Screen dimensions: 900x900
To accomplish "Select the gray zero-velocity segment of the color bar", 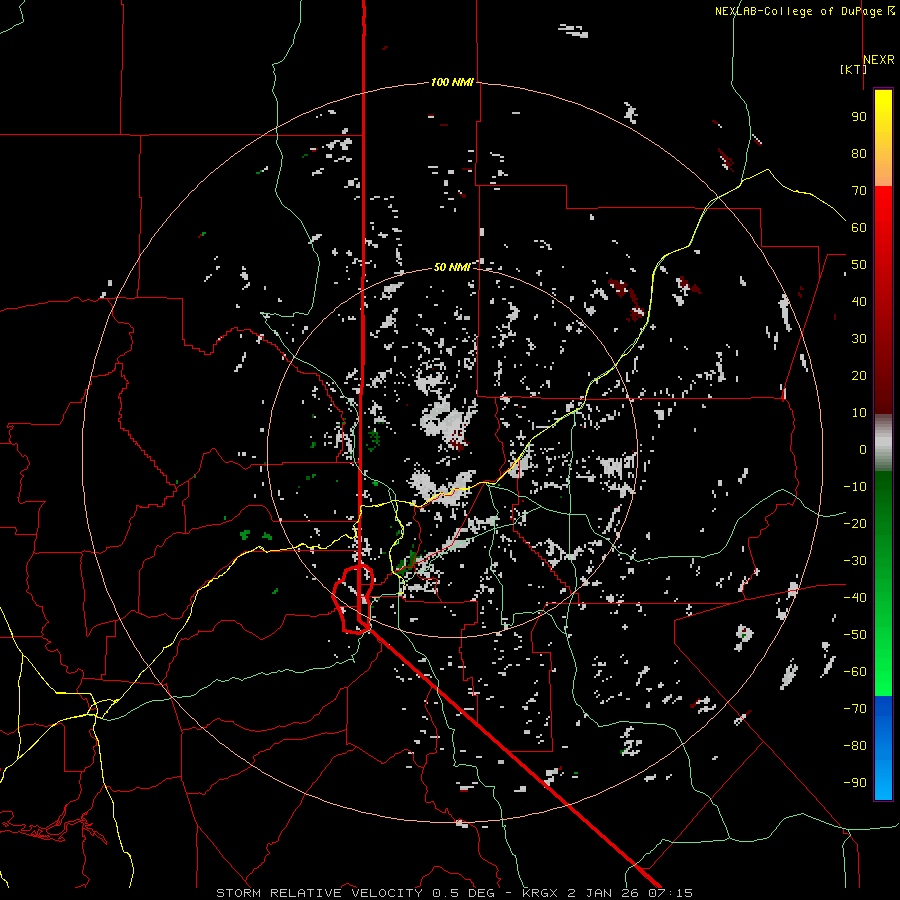I will 883,443.
